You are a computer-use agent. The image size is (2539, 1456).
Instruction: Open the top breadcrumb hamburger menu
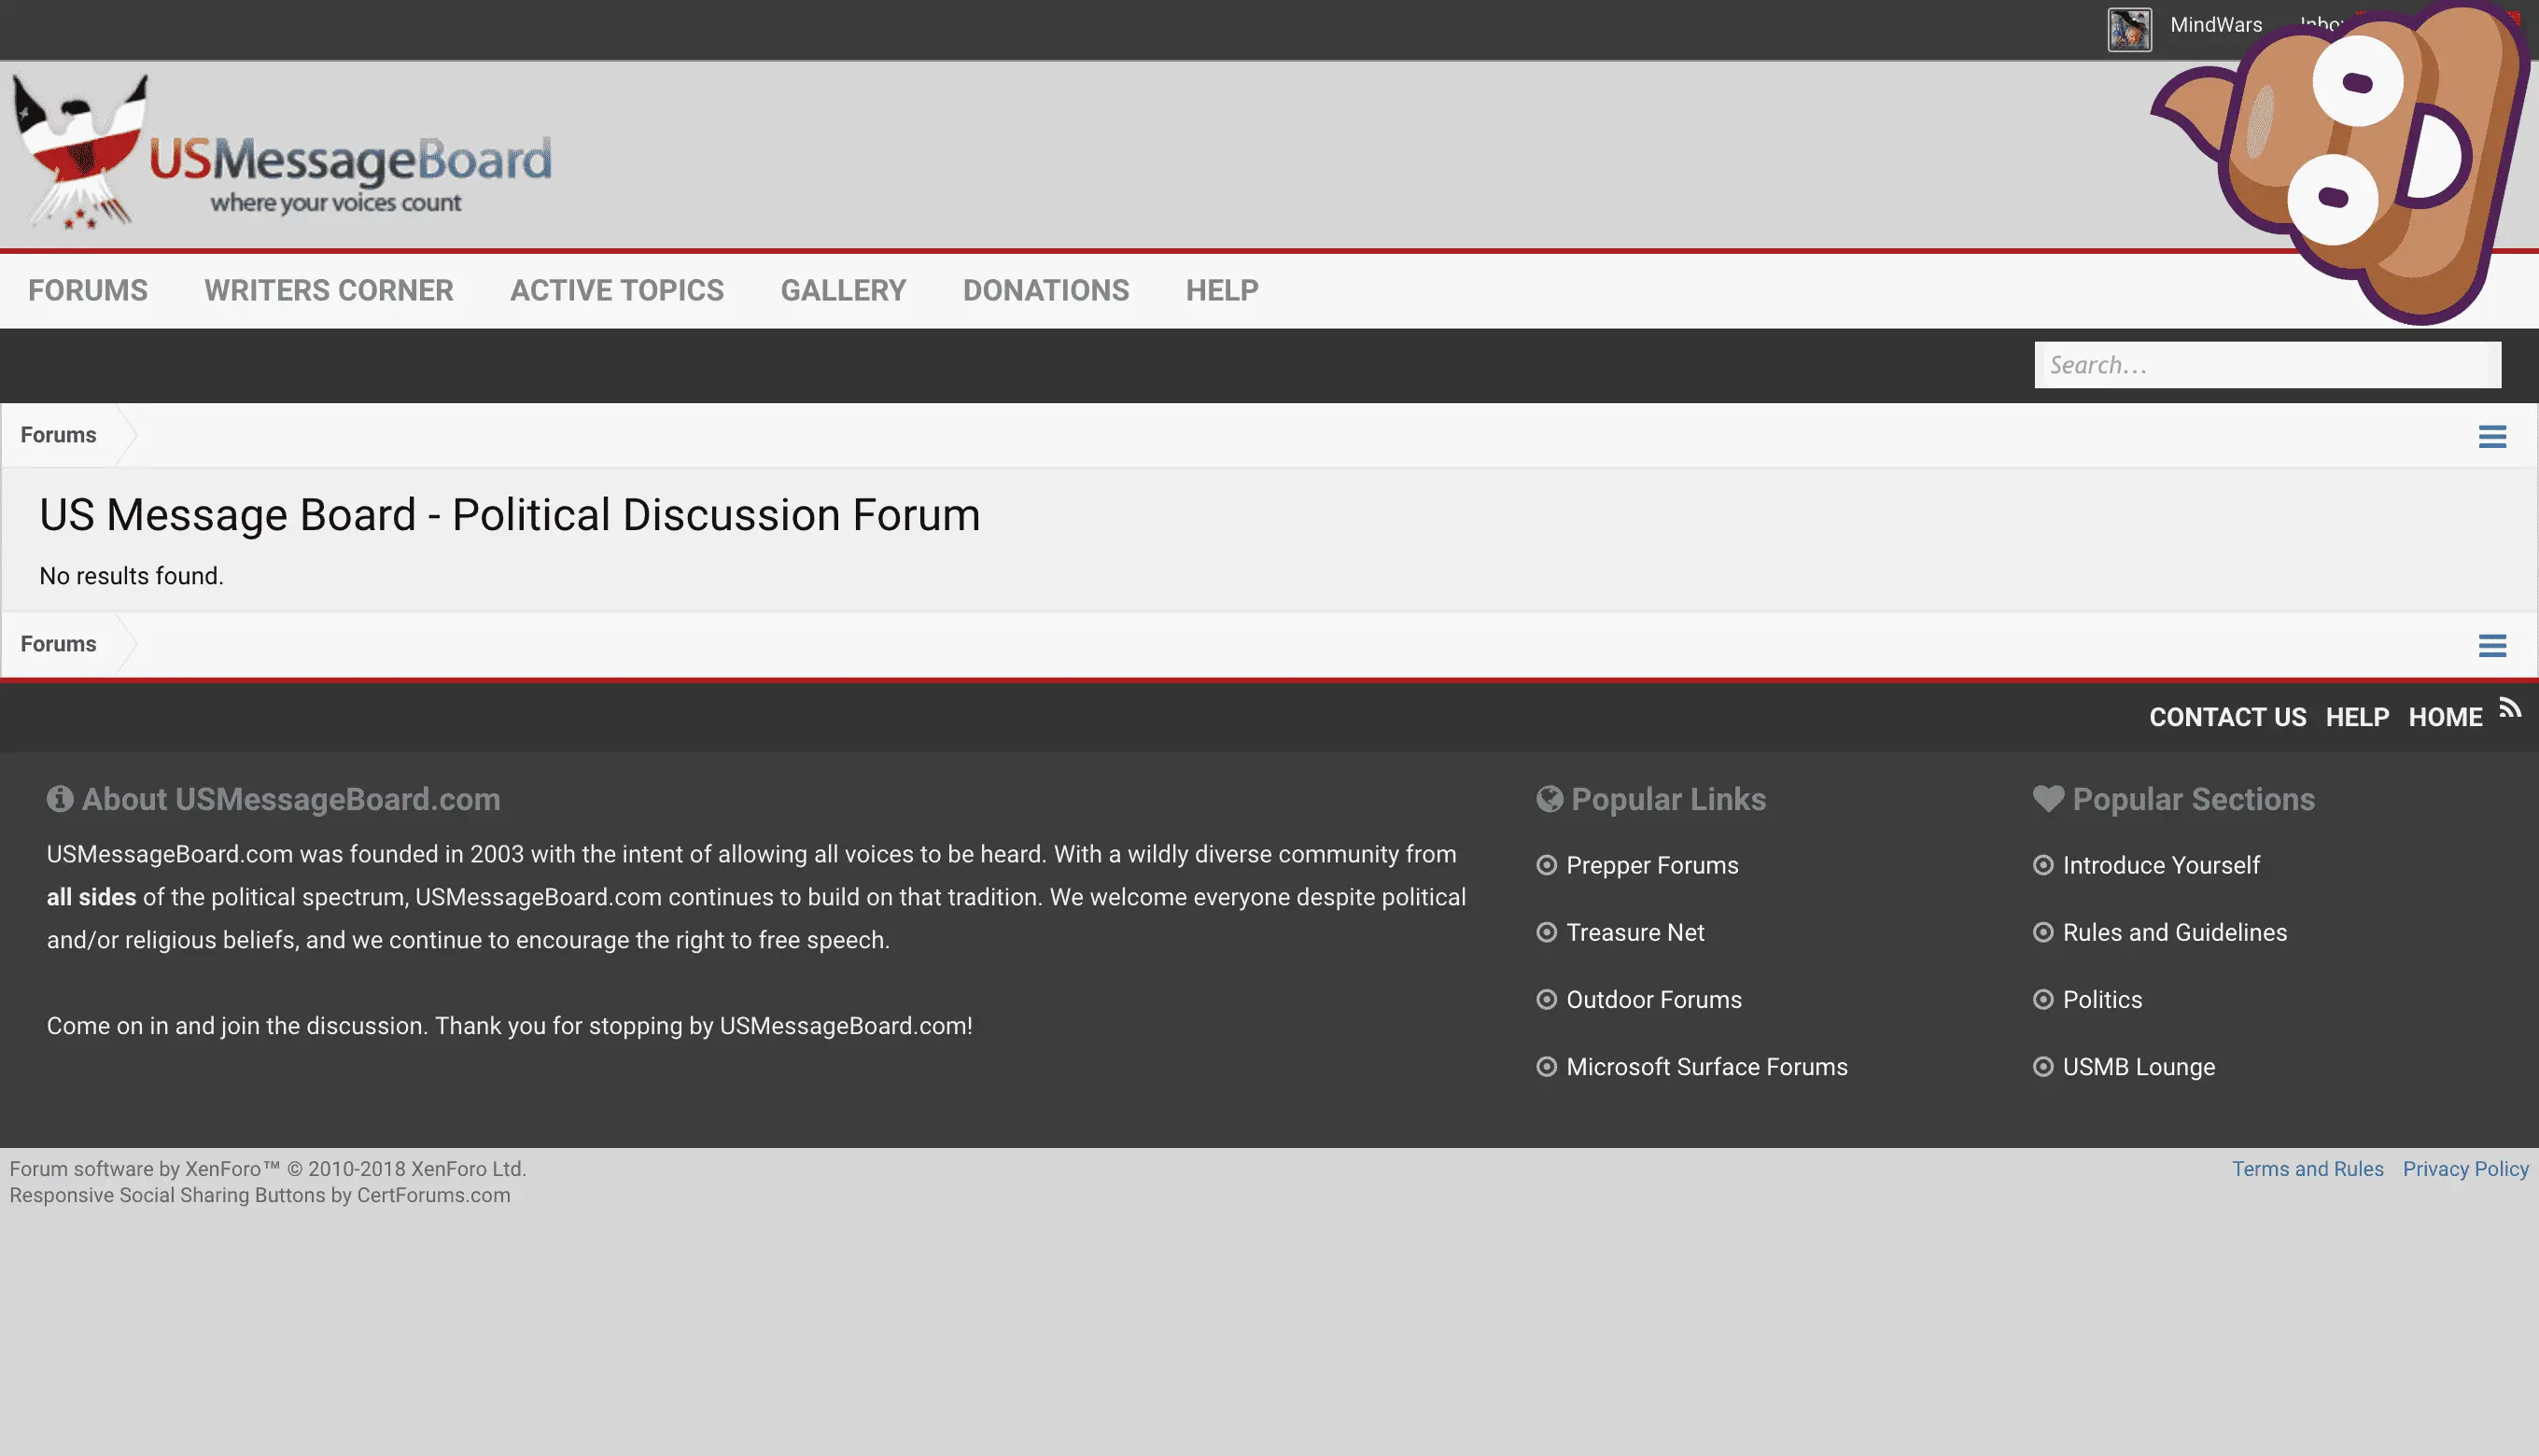pyautogui.click(x=2492, y=436)
